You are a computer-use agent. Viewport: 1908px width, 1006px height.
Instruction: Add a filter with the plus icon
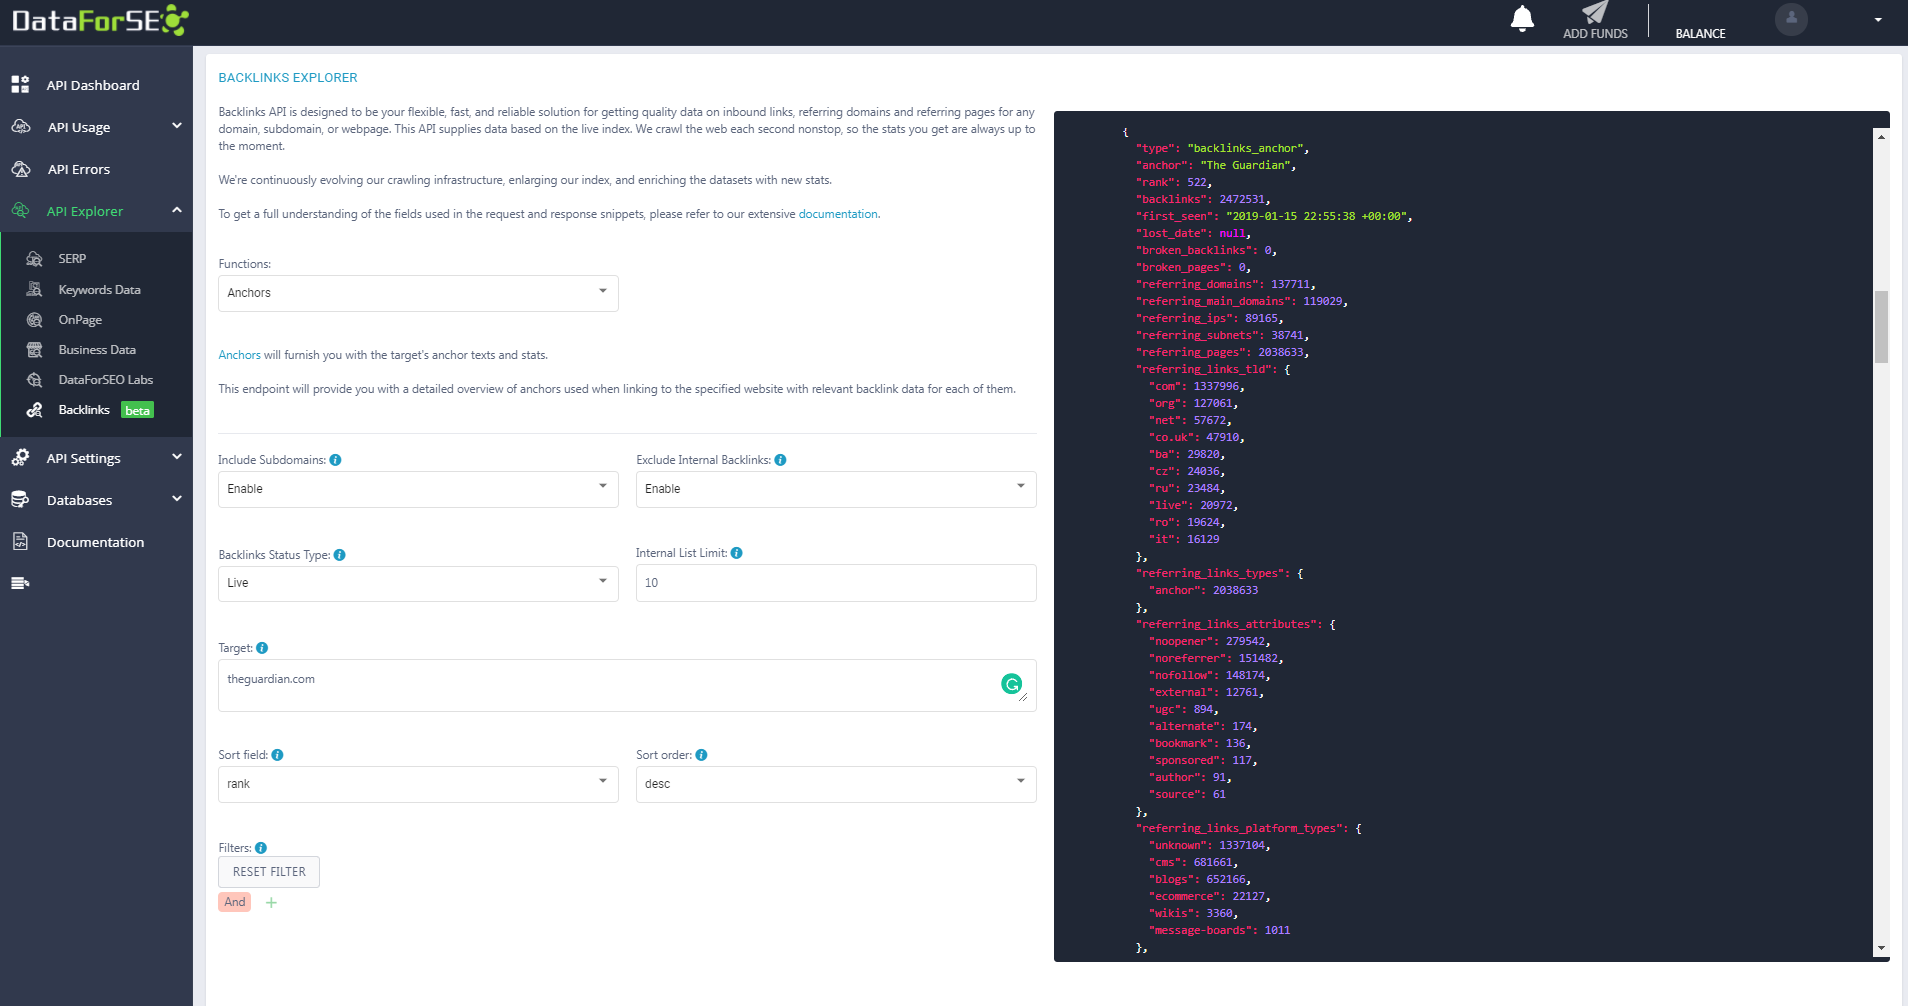pyautogui.click(x=271, y=902)
